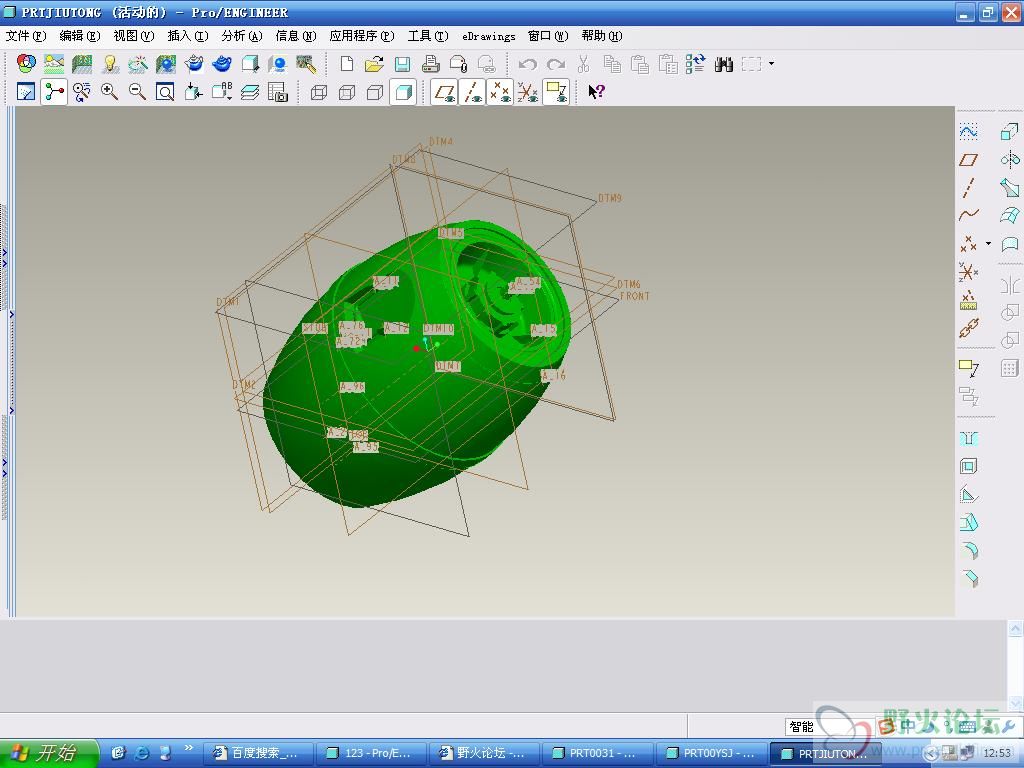Toggle shaded display mode
The width and height of the screenshot is (1024, 768).
pyautogui.click(x=403, y=92)
